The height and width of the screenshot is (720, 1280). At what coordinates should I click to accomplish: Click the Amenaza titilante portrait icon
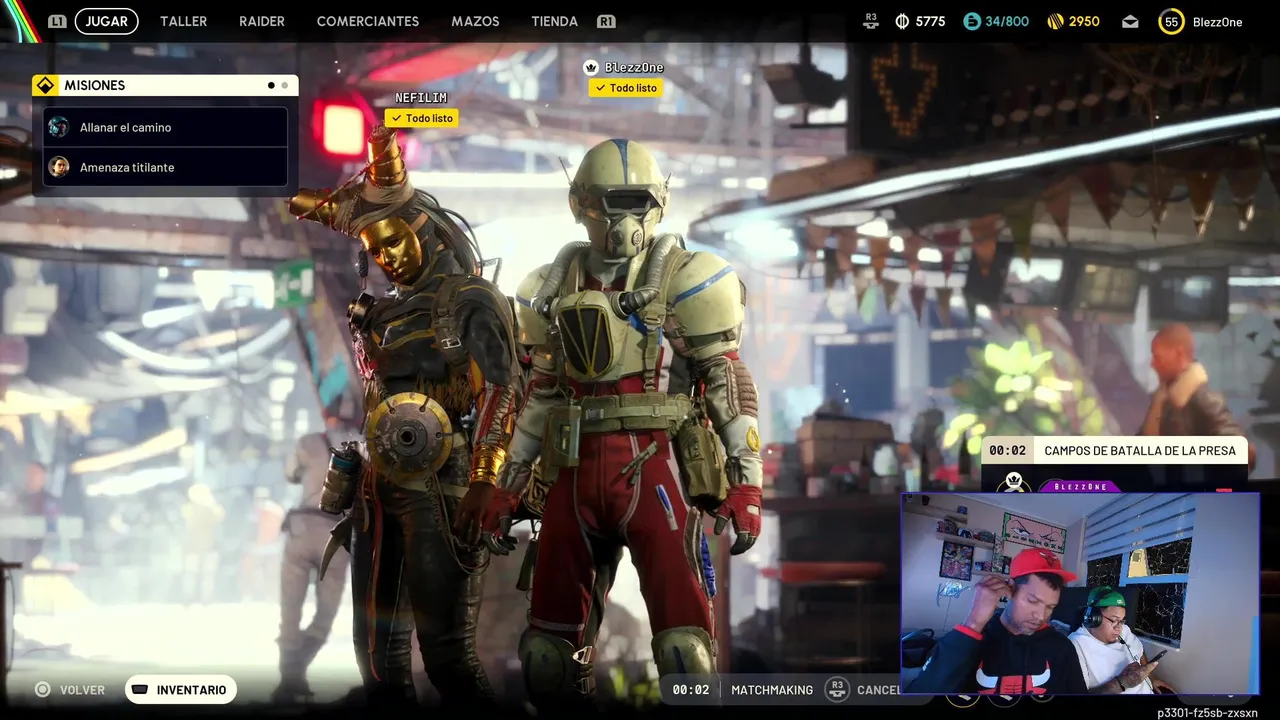click(x=59, y=167)
